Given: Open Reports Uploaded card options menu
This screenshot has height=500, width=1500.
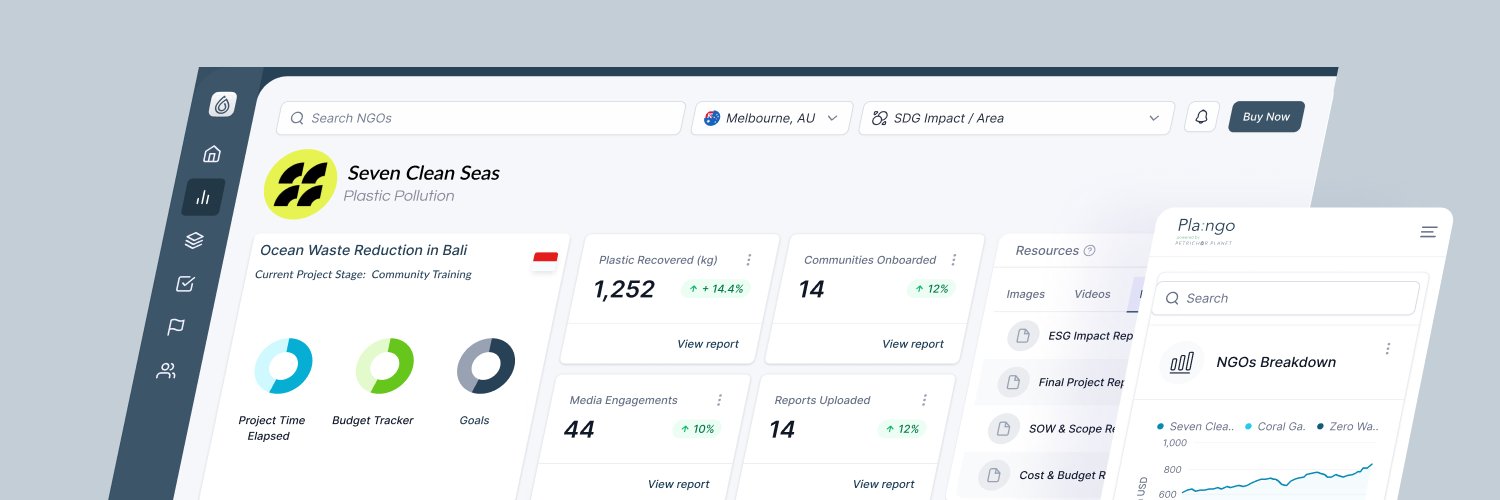Looking at the screenshot, I should pyautogui.click(x=923, y=400).
